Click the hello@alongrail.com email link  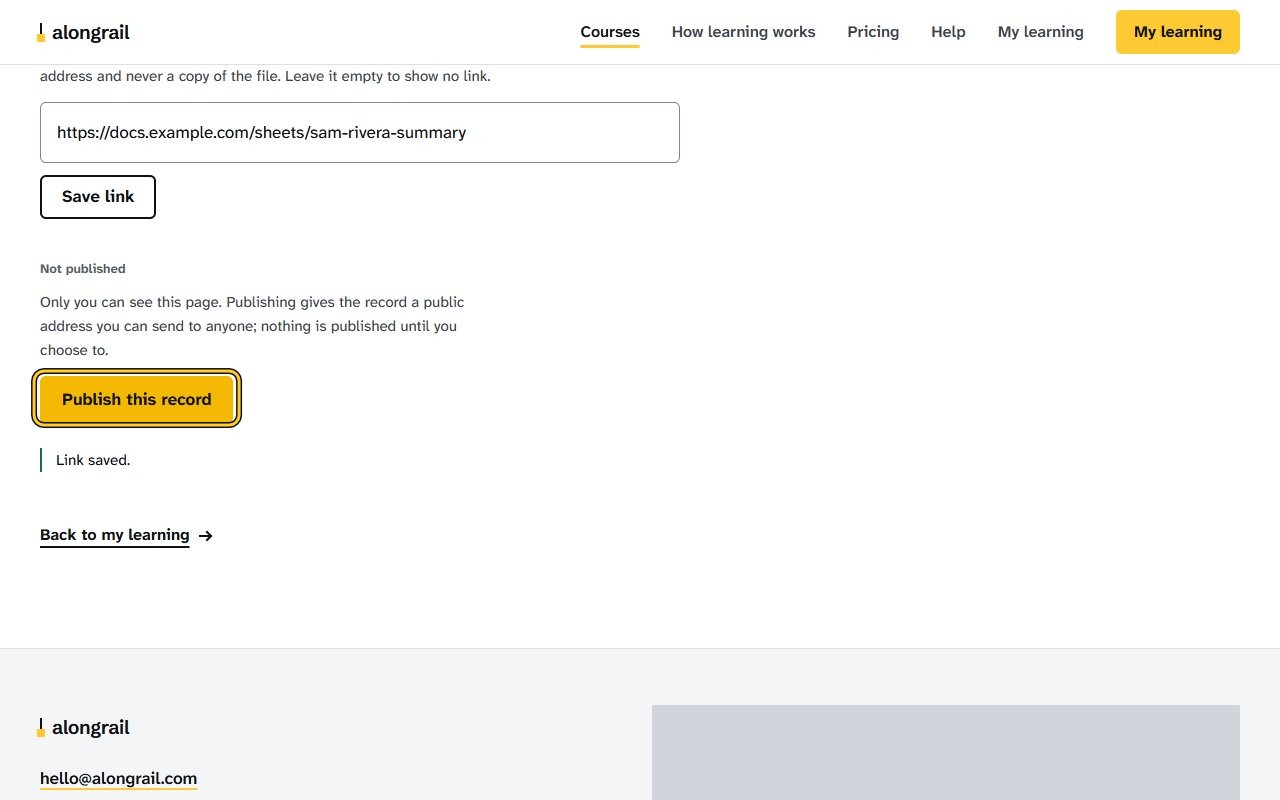click(x=118, y=778)
